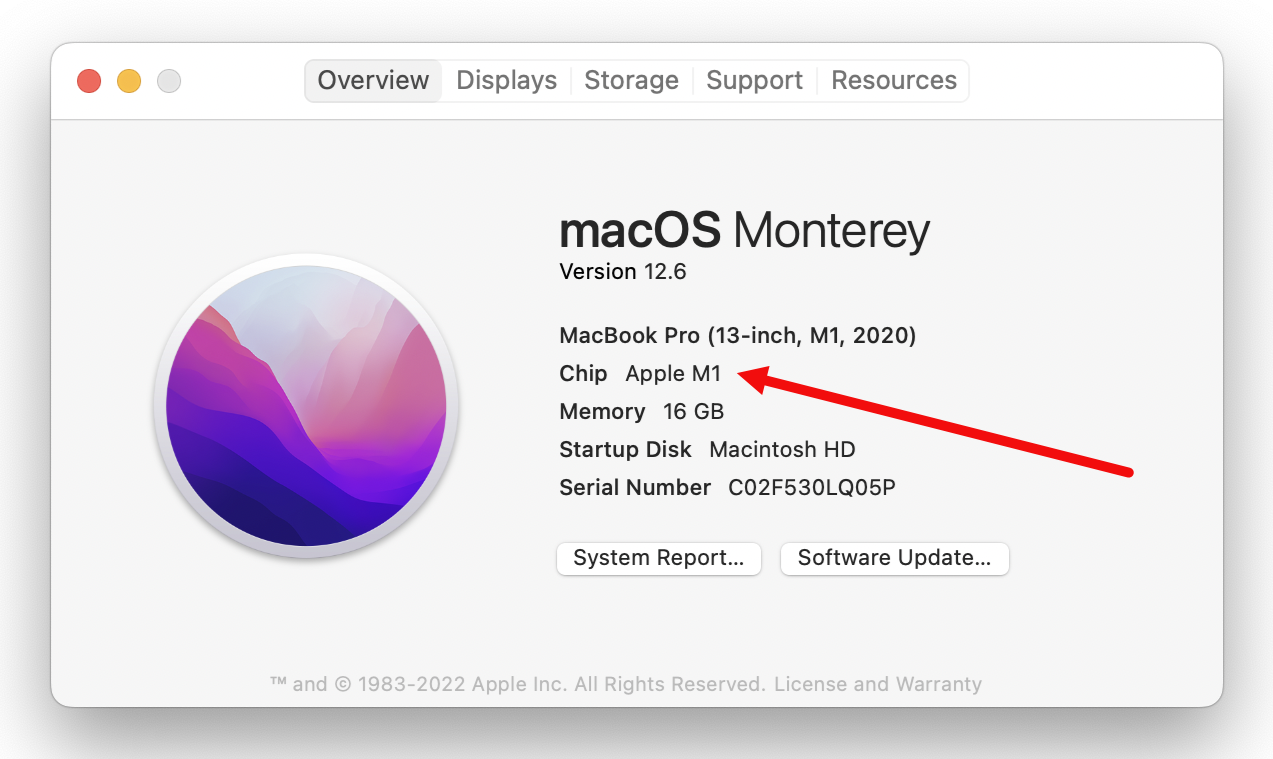Viewport: 1273px width, 759px height.
Task: Click the Version 12.6 text to reveal build number
Action: pyautogui.click(x=622, y=271)
